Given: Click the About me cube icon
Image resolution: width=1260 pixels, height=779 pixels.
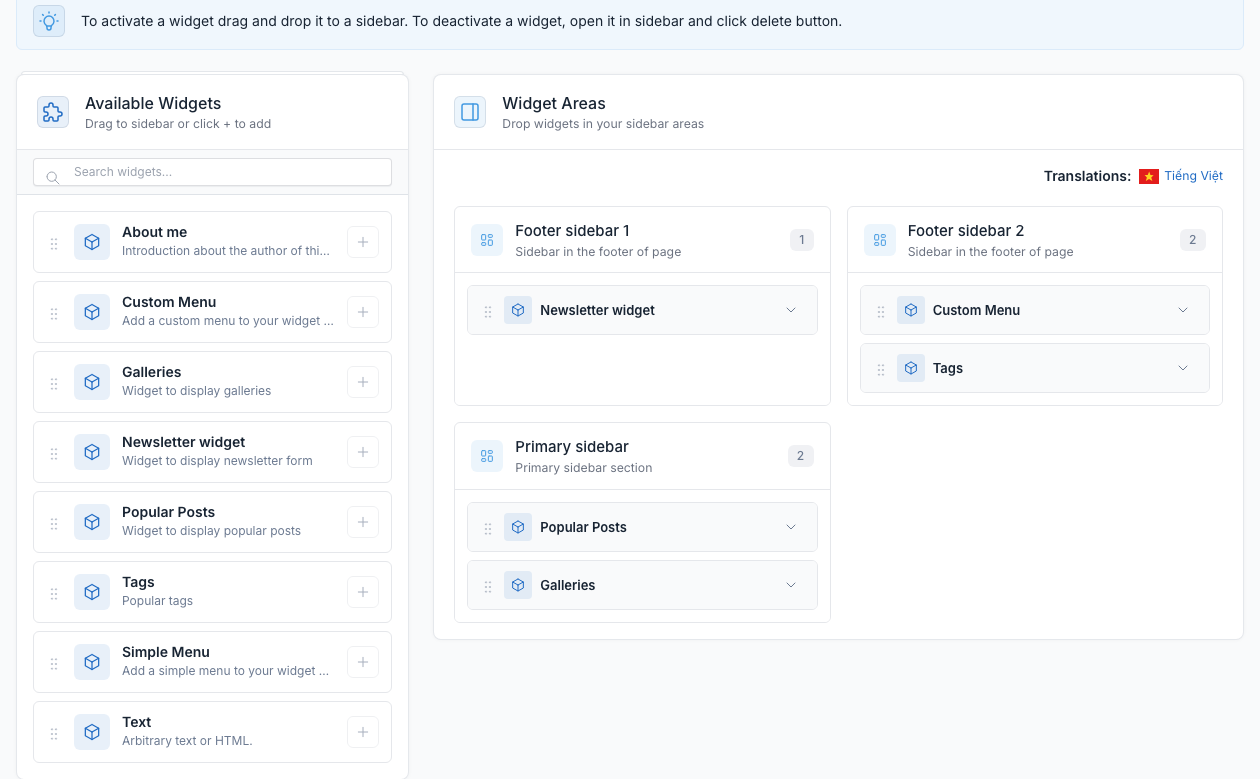Looking at the screenshot, I should click(x=92, y=242).
